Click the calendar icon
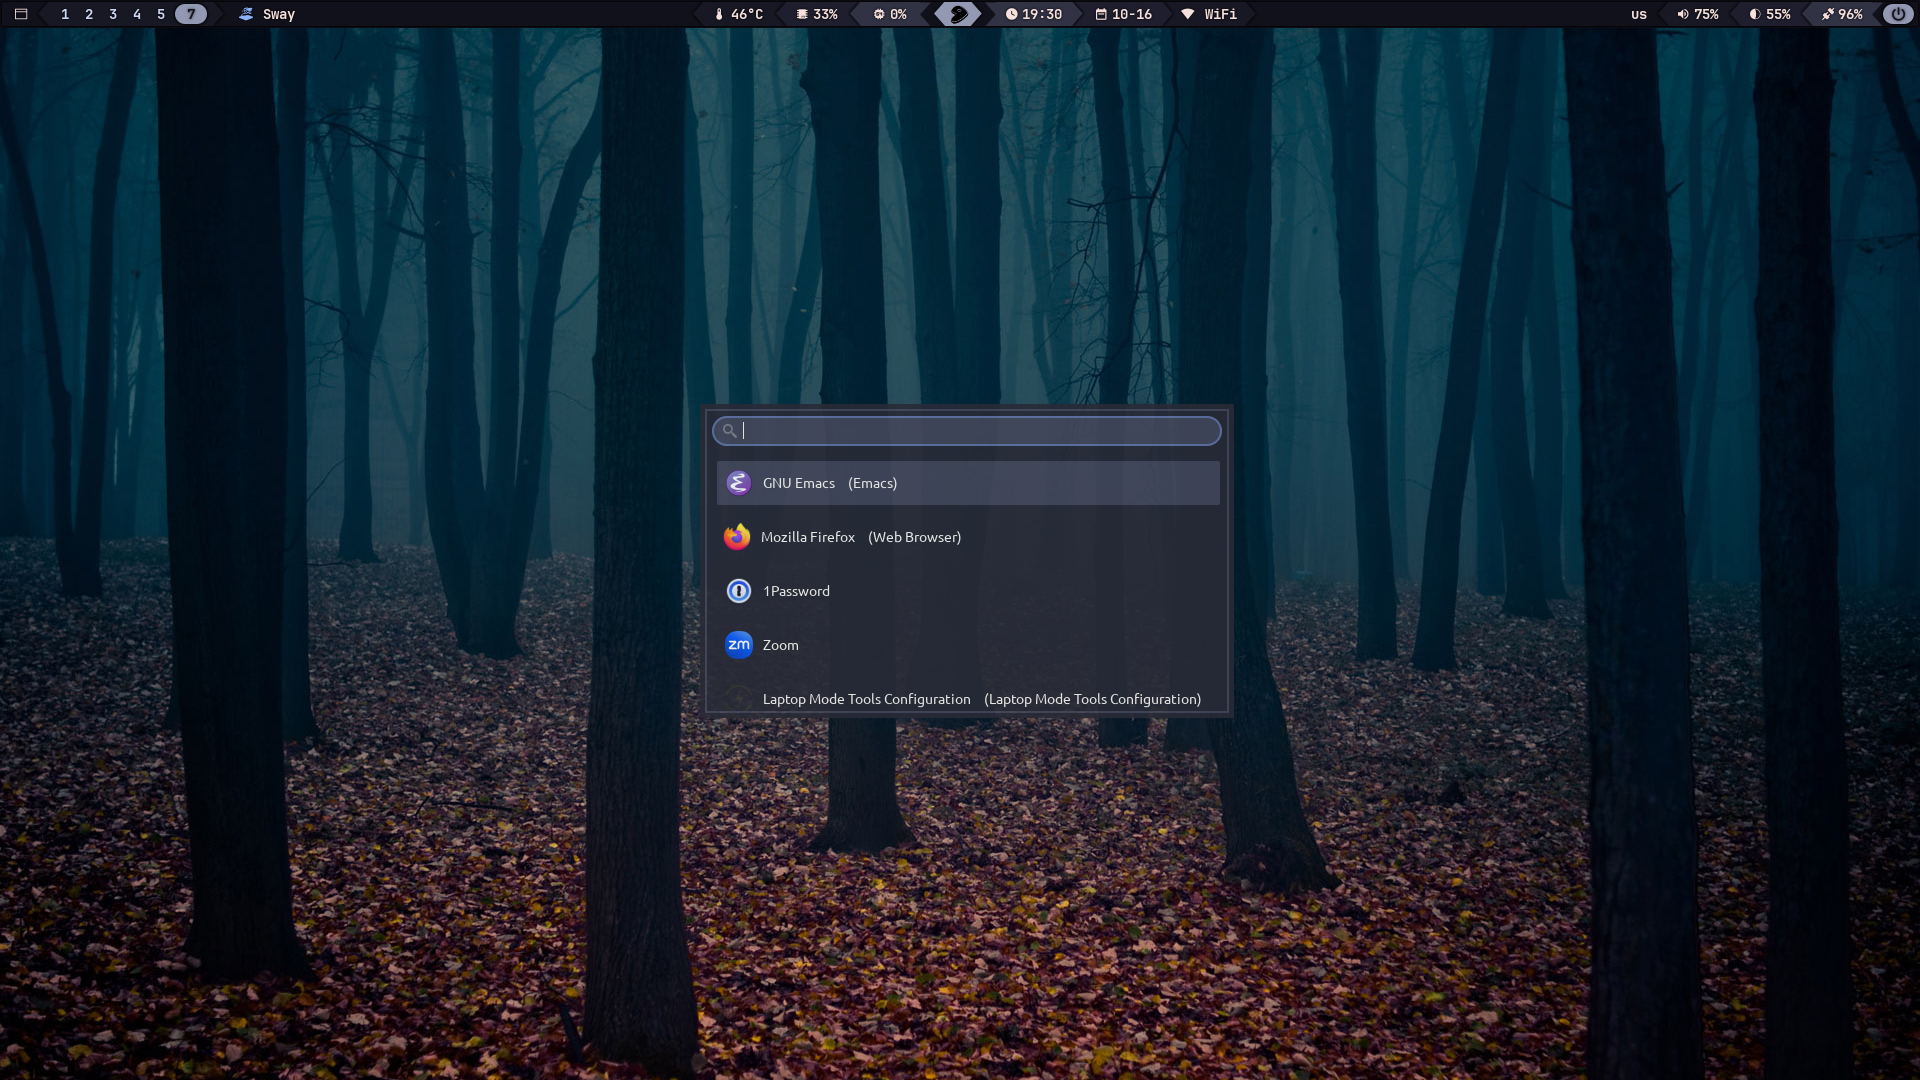 (1101, 14)
